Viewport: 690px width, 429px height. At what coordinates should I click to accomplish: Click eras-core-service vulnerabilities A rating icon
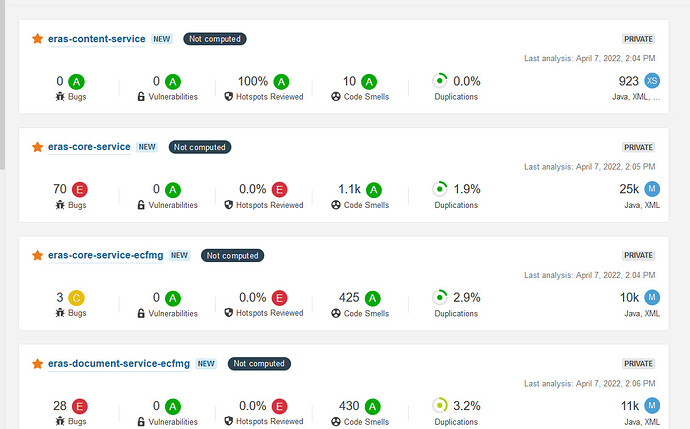[x=173, y=189]
